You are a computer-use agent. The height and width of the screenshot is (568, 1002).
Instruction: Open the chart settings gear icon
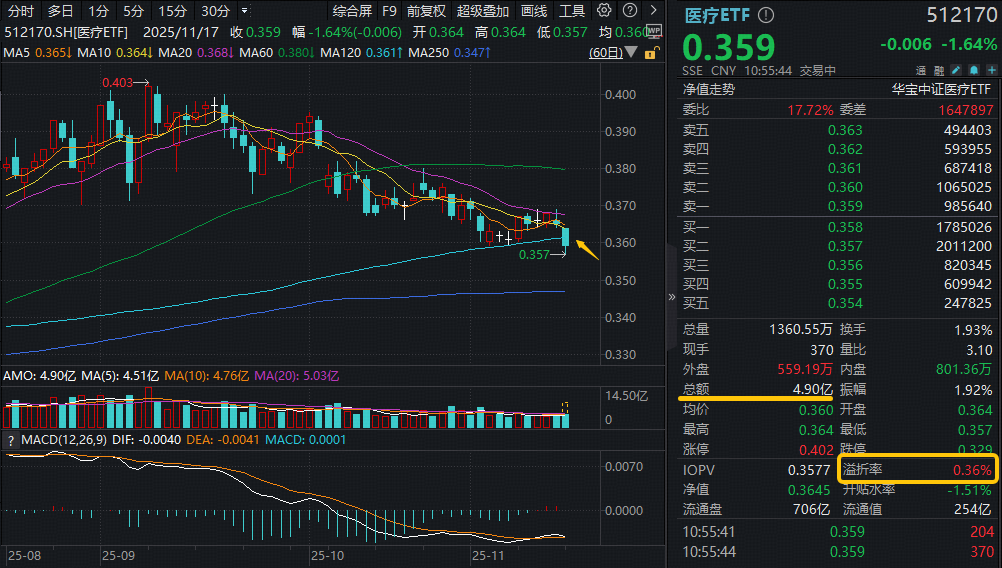(604, 11)
